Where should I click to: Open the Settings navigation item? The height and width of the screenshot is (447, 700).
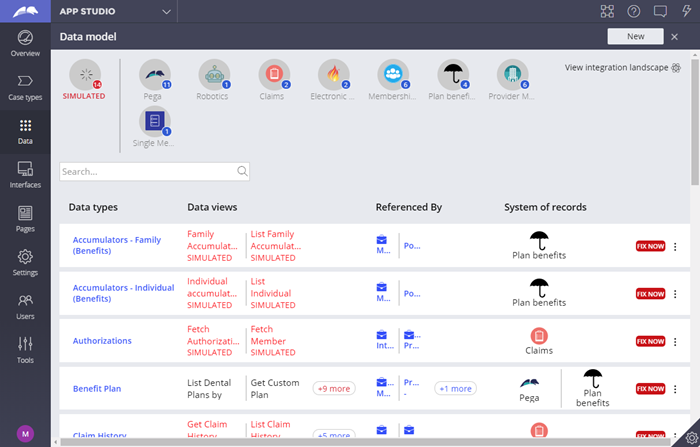point(25,263)
